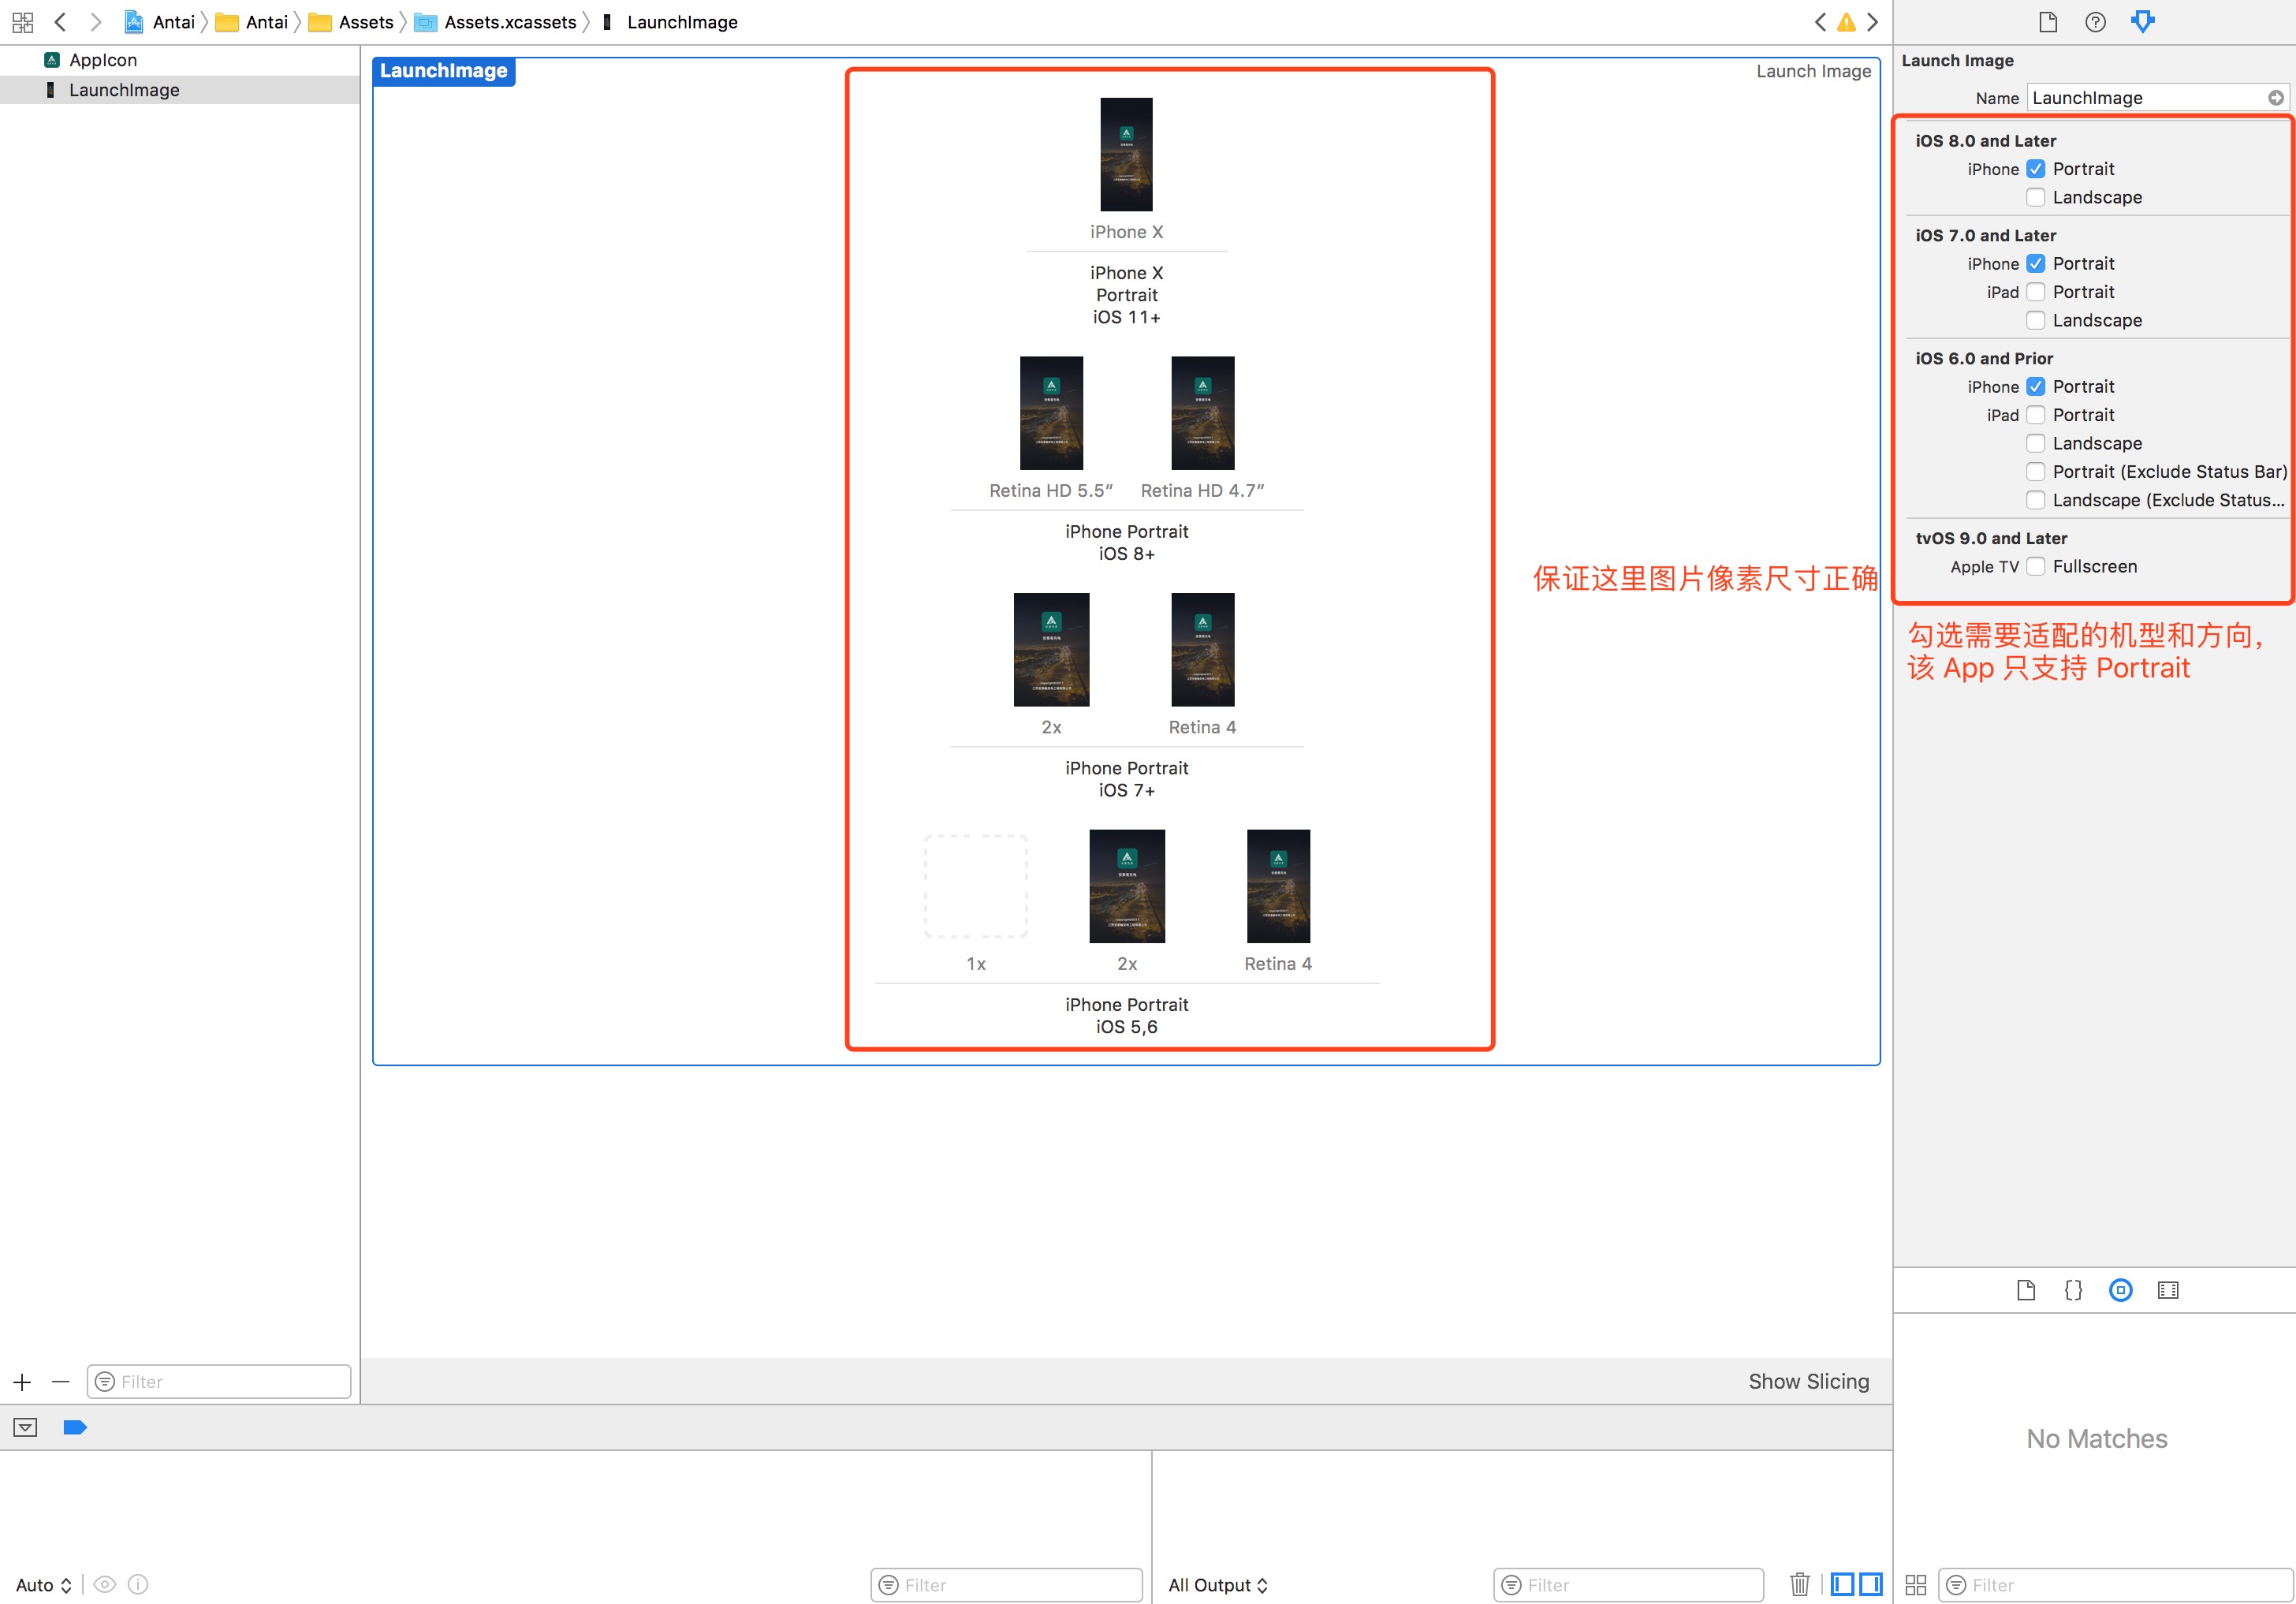Click the related items grid icon

point(22,22)
